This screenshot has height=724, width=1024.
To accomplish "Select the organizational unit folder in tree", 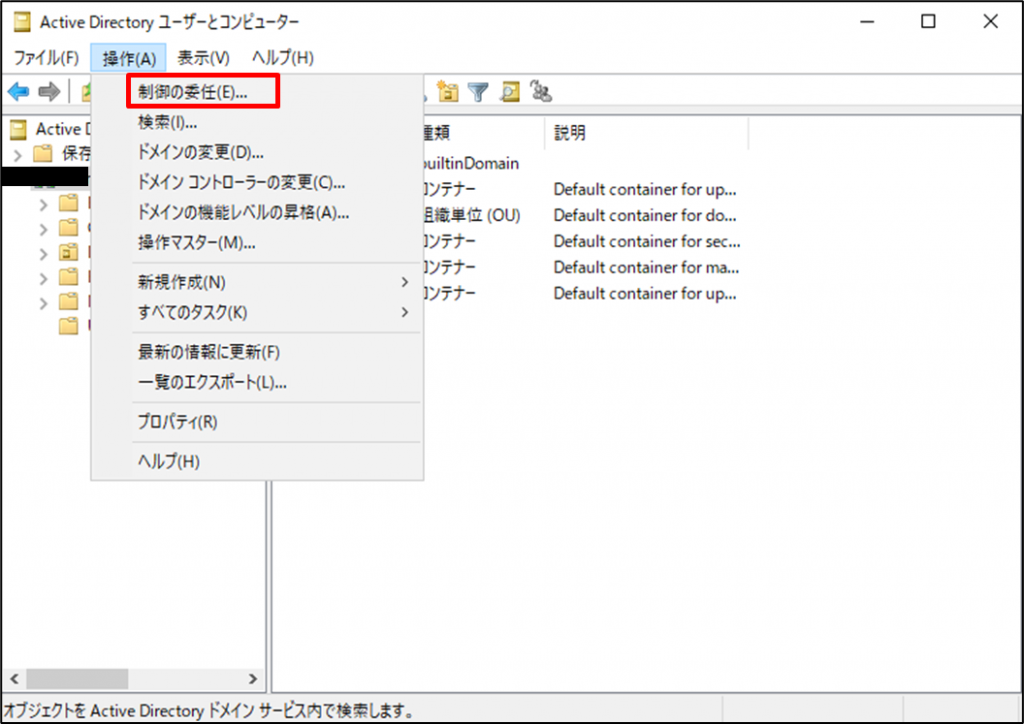I will (x=69, y=252).
